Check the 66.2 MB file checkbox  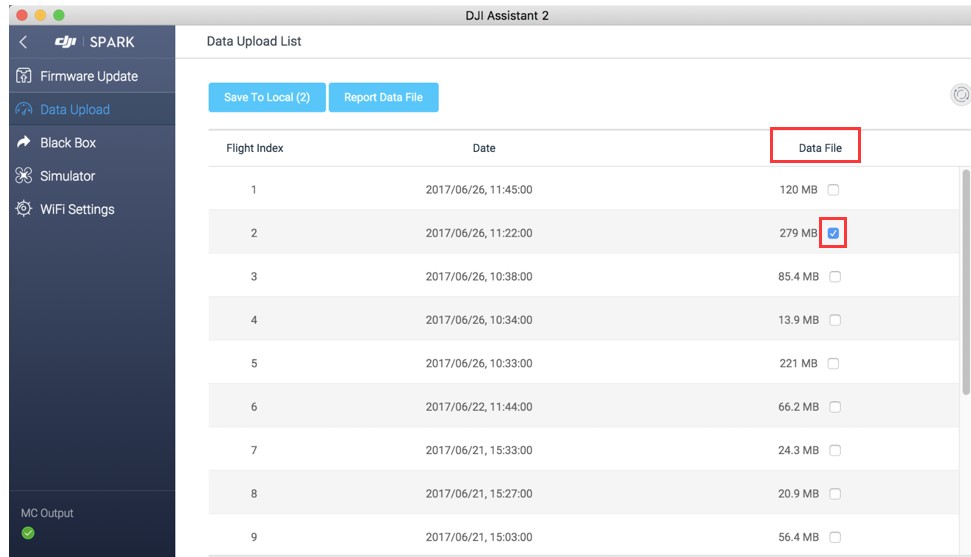[835, 406]
